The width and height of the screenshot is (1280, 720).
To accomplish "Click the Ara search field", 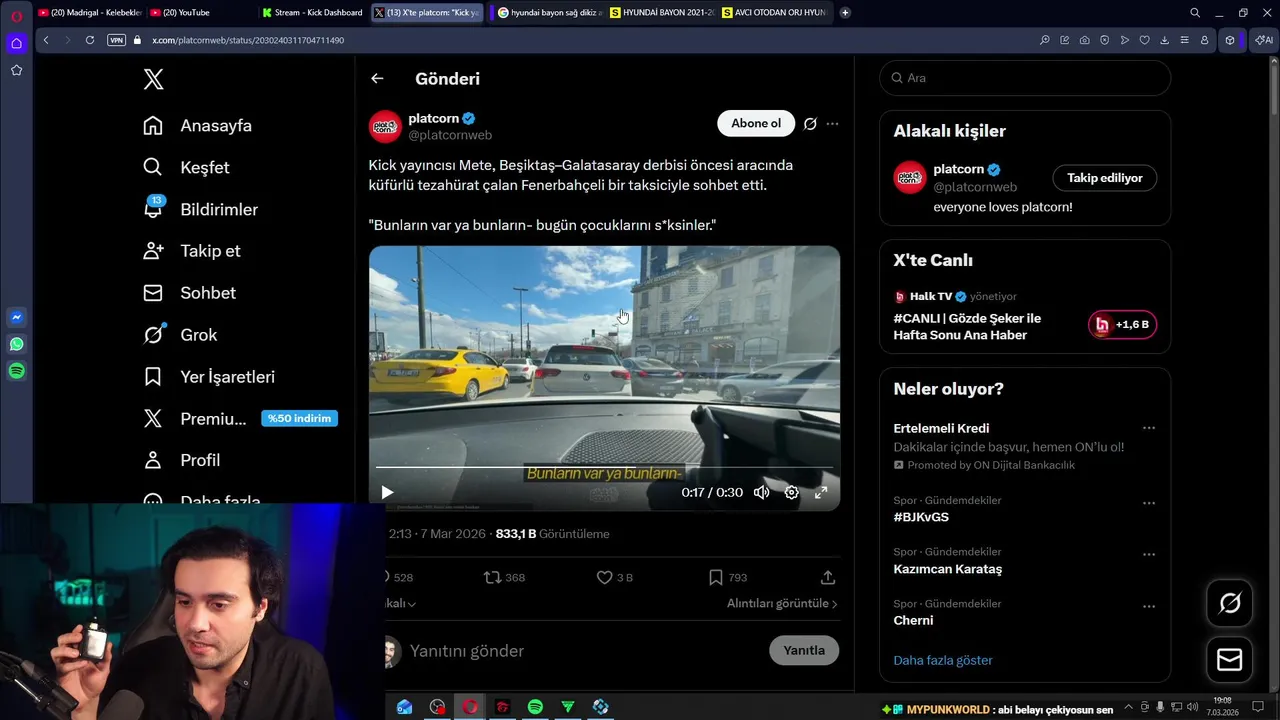I will pyautogui.click(x=1025, y=78).
